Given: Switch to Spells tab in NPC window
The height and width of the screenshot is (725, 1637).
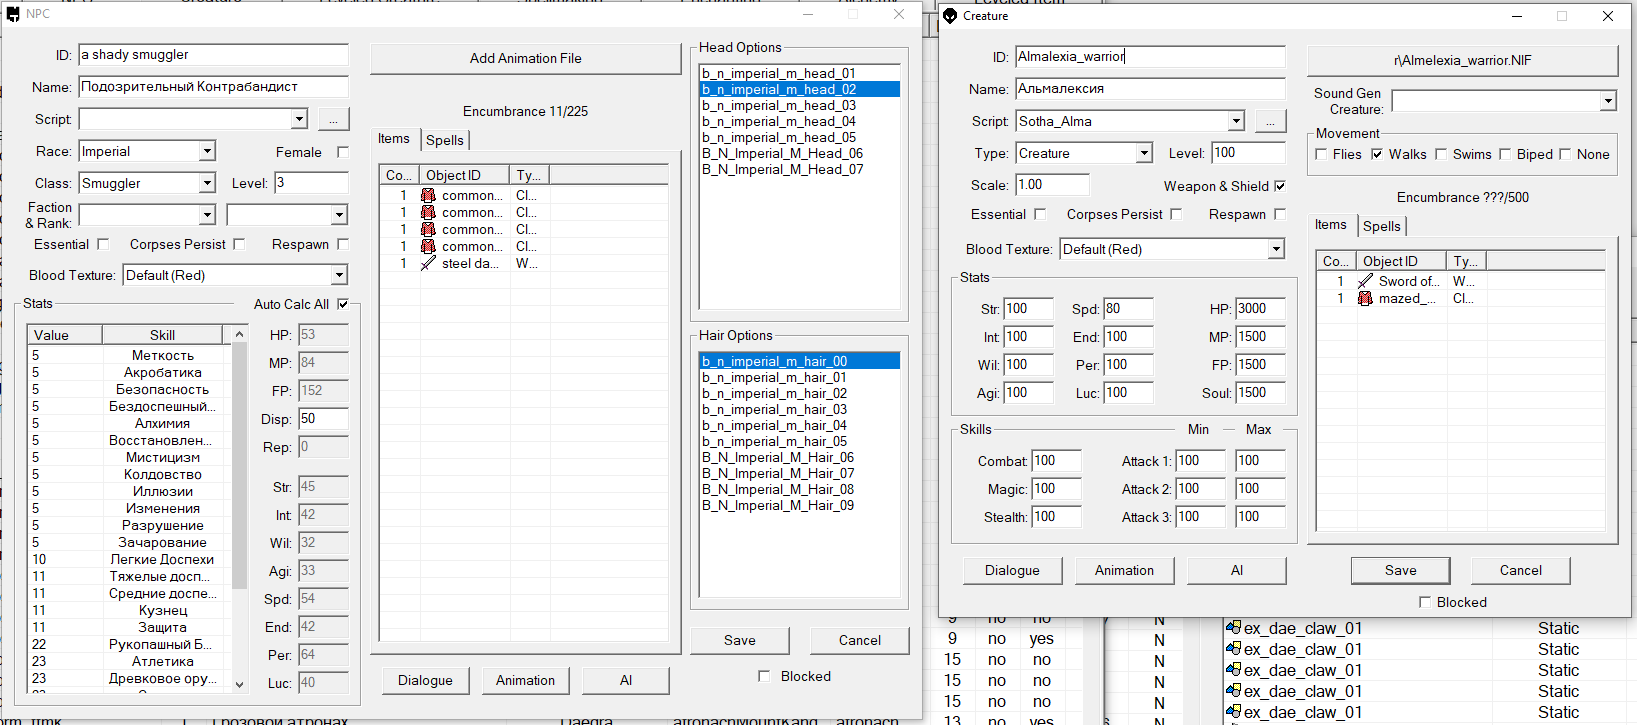Looking at the screenshot, I should [x=445, y=140].
